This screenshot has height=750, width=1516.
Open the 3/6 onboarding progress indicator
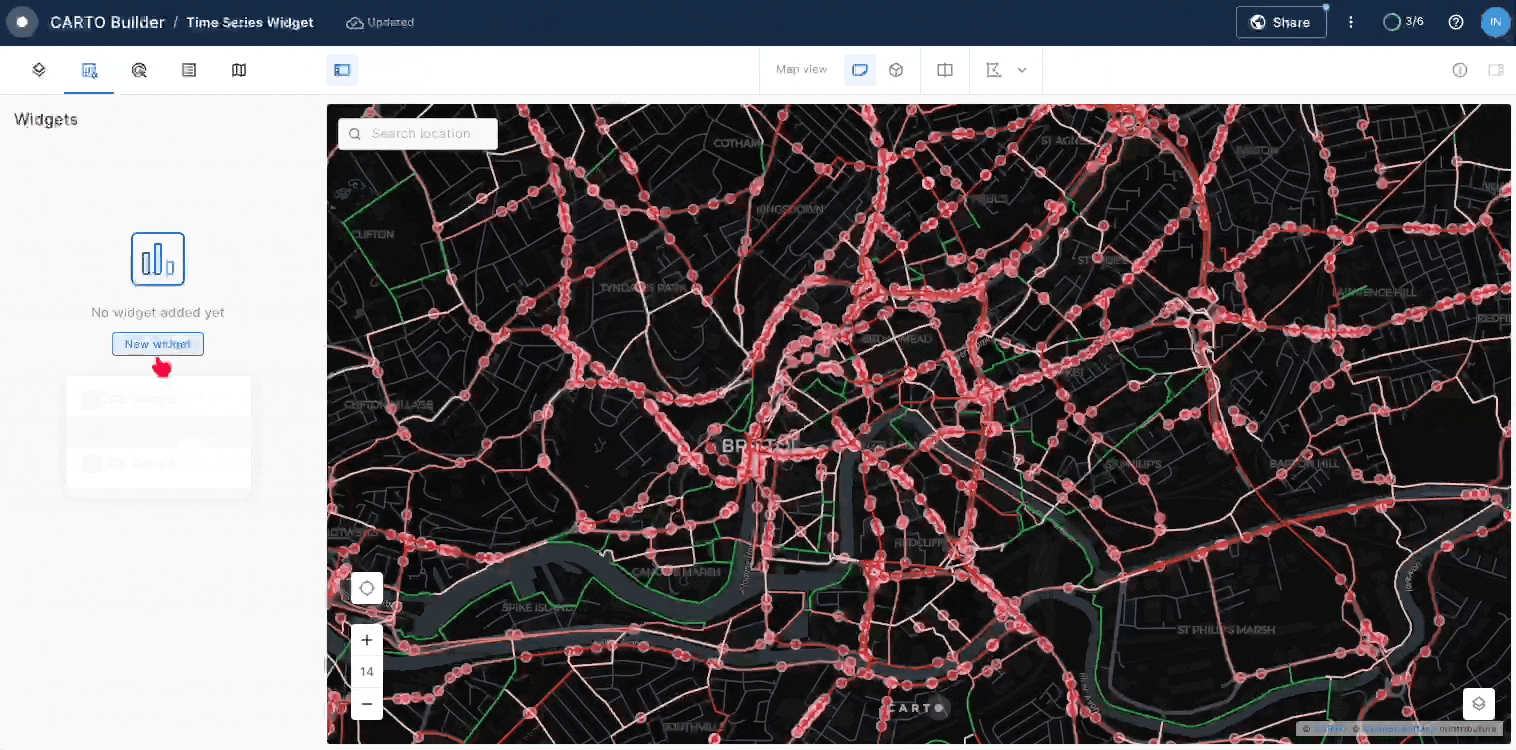point(1402,22)
